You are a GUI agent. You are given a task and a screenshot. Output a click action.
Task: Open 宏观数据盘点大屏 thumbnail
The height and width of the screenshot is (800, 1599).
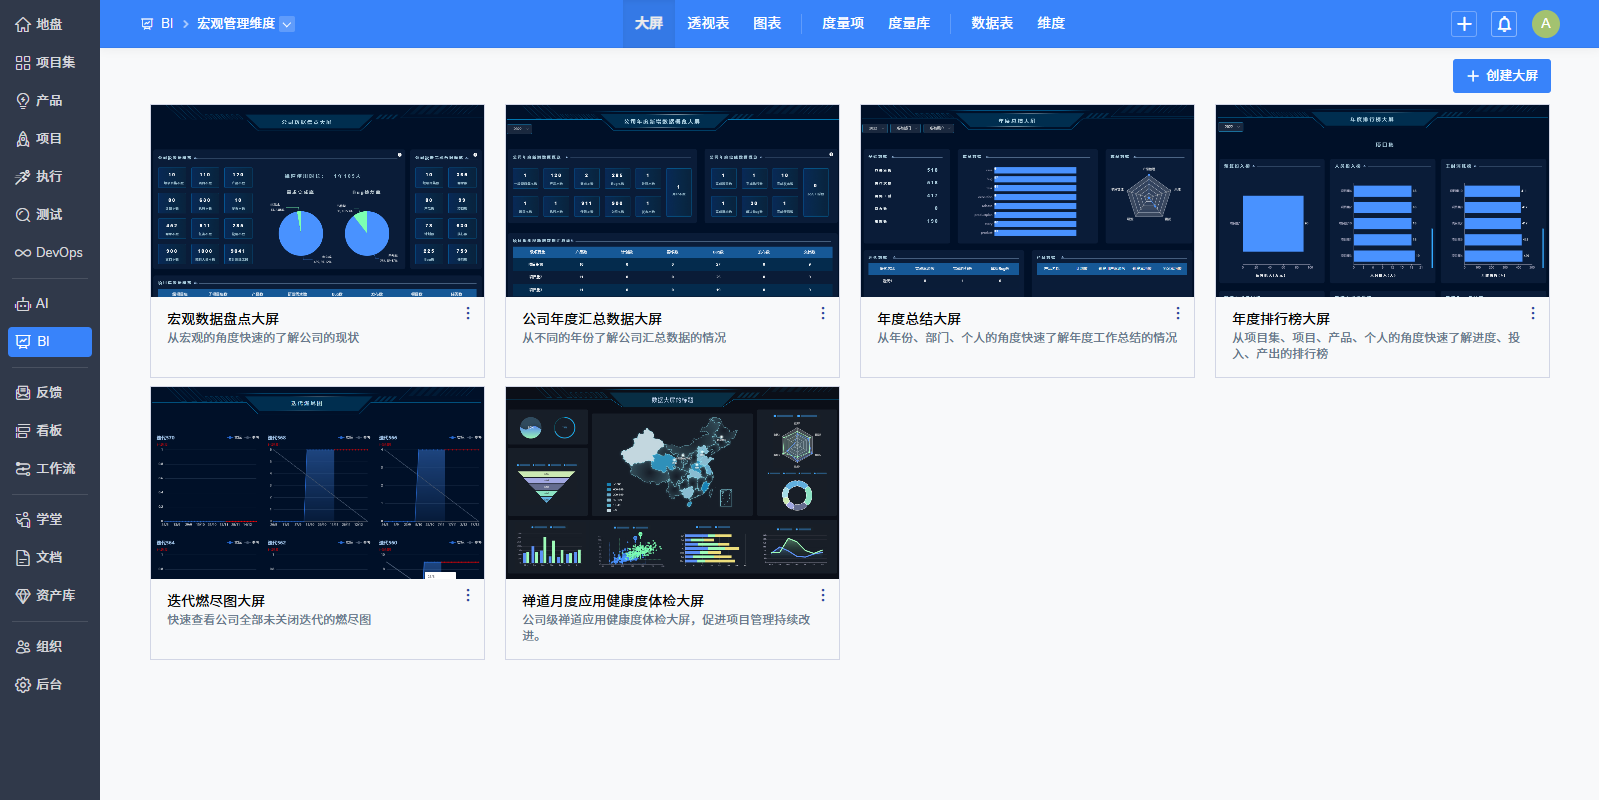(x=317, y=201)
